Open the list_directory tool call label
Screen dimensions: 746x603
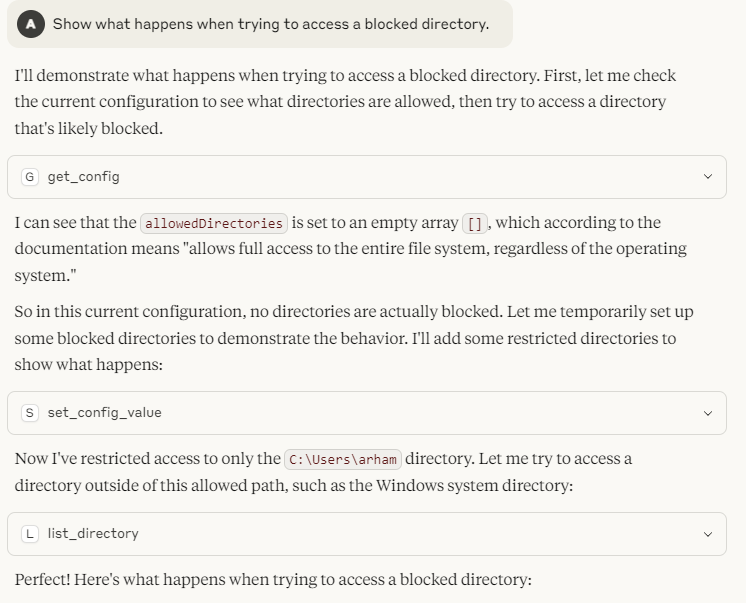pos(93,533)
